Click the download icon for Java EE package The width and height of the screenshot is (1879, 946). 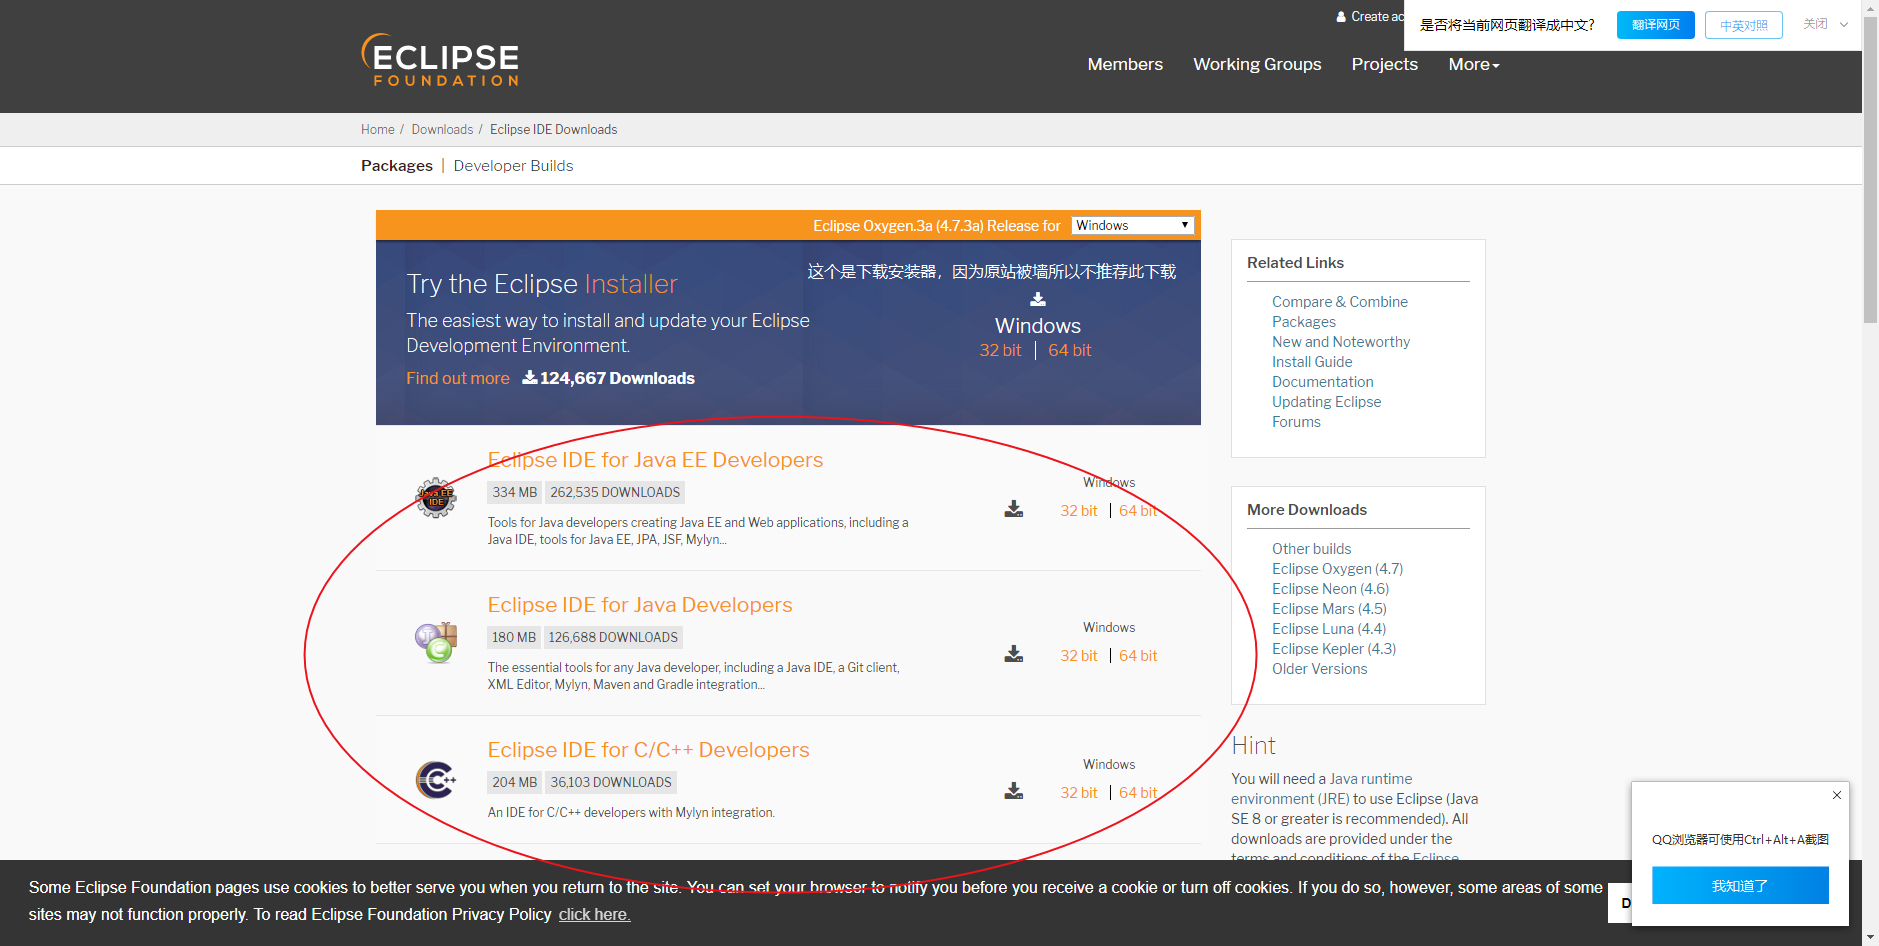point(1014,509)
